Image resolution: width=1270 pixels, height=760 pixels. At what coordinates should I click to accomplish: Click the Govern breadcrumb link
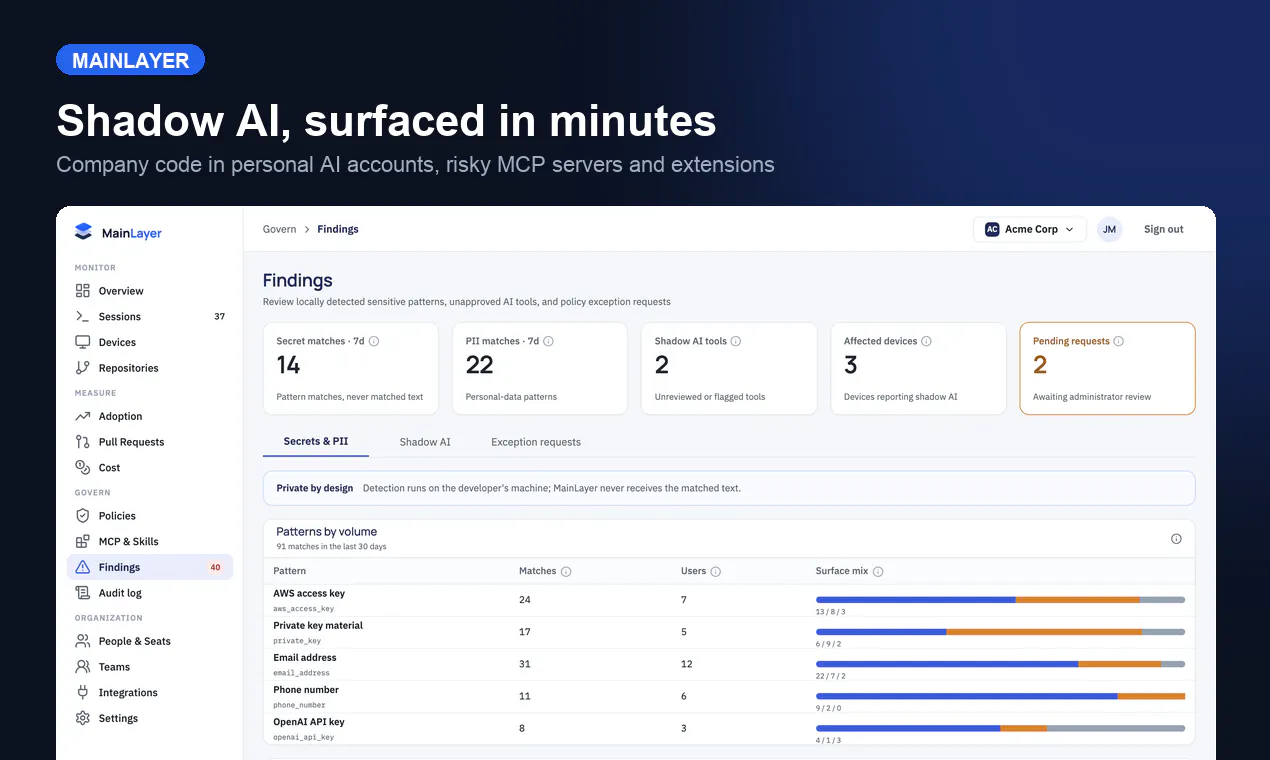pyautogui.click(x=280, y=229)
